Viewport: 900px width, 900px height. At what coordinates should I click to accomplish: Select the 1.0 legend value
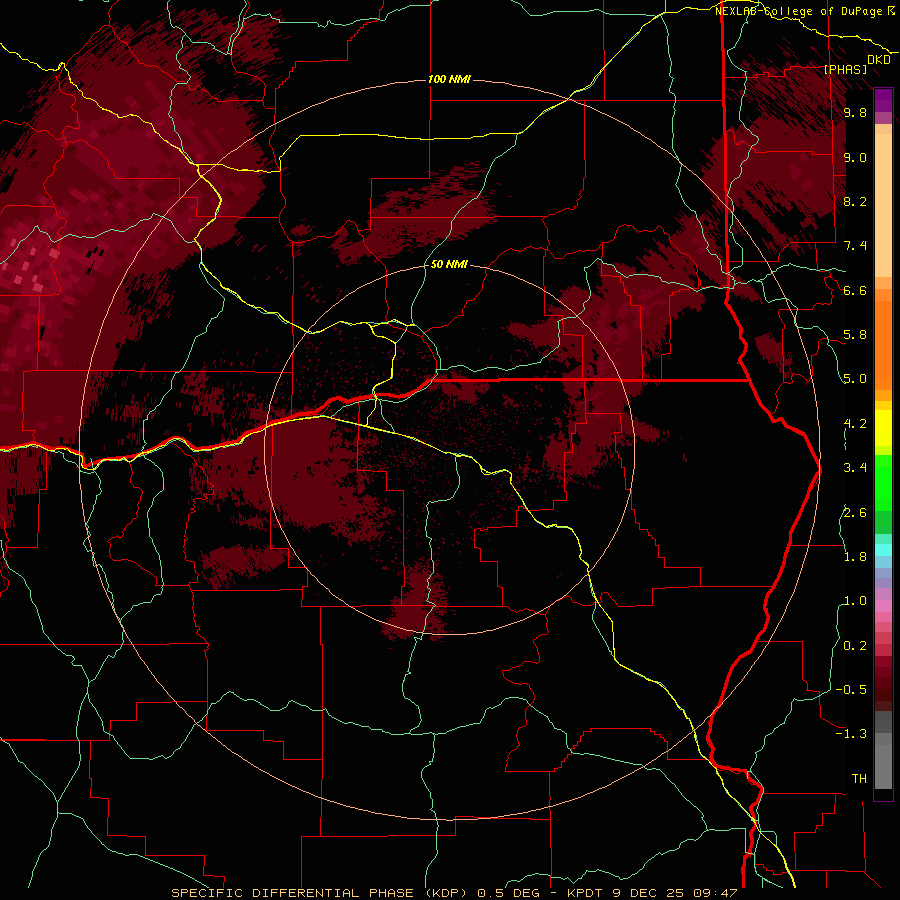(855, 601)
